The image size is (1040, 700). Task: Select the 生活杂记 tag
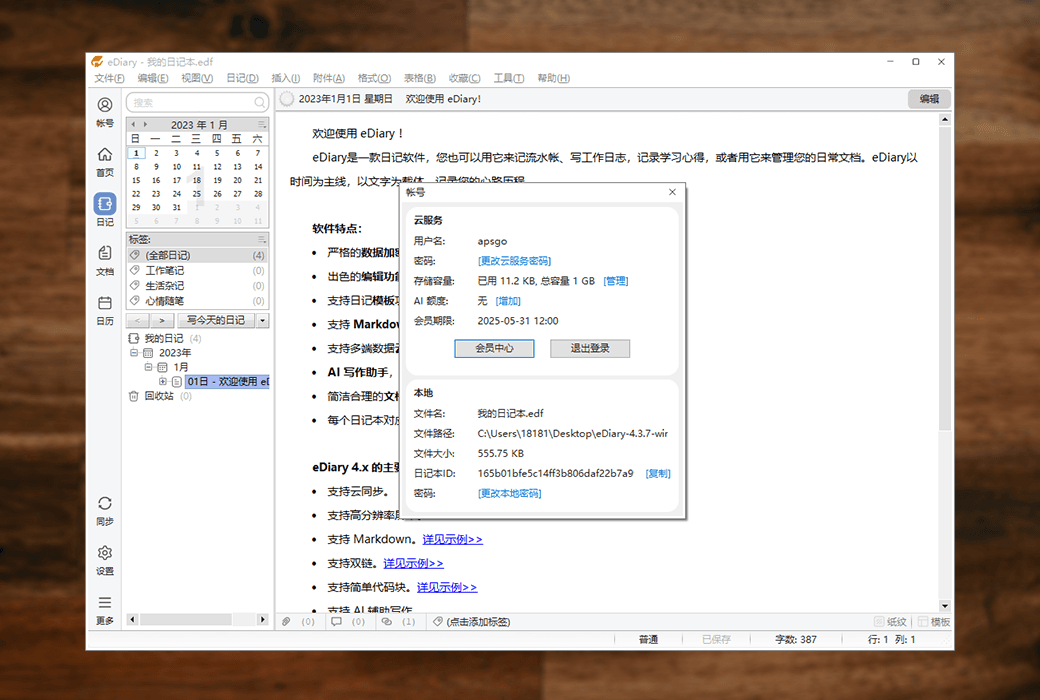[197, 286]
